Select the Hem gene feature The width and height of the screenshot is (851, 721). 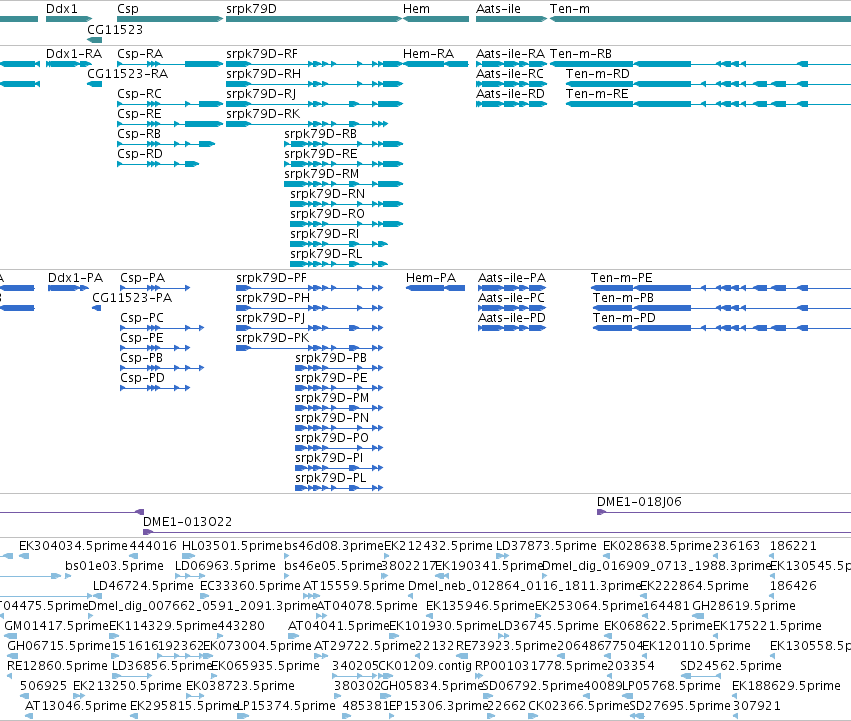pyautogui.click(x=436, y=19)
